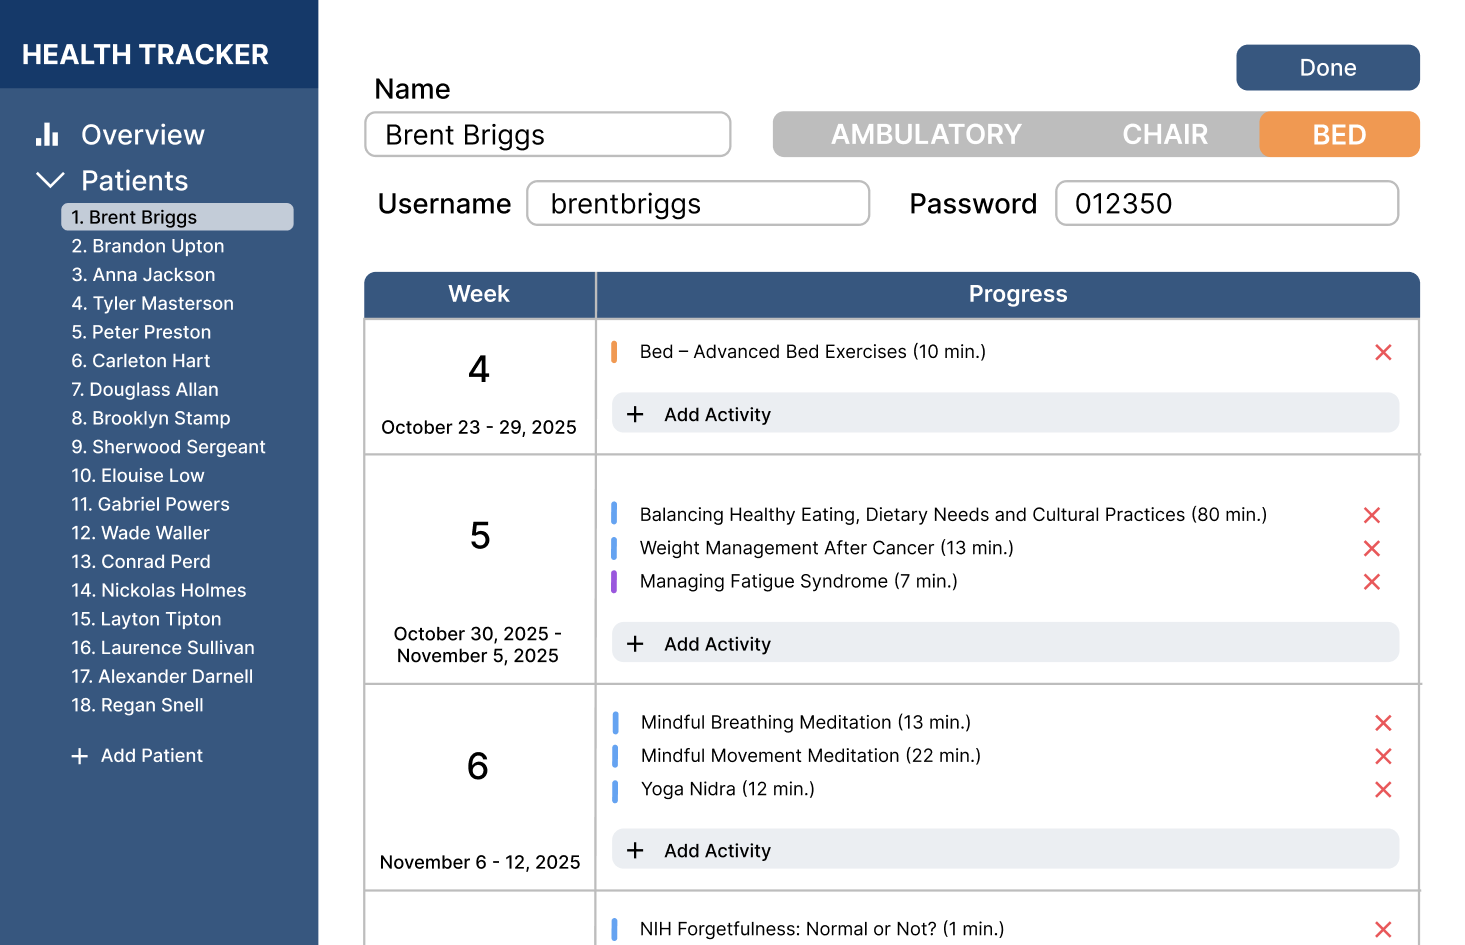Delete Weight Management After Cancer activity
1465x945 pixels.
point(1371,548)
